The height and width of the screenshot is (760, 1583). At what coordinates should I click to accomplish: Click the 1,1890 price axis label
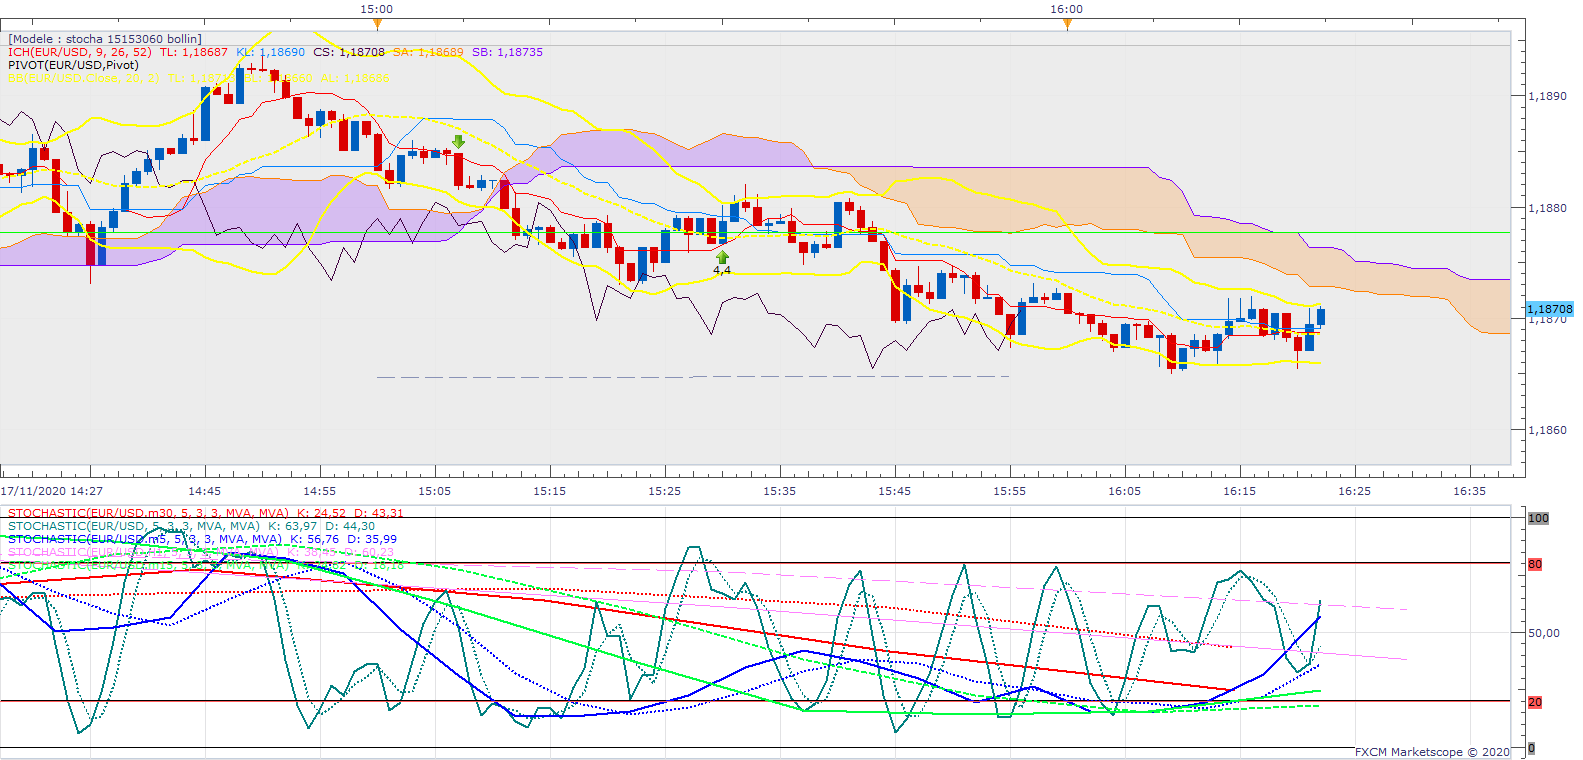(1547, 97)
